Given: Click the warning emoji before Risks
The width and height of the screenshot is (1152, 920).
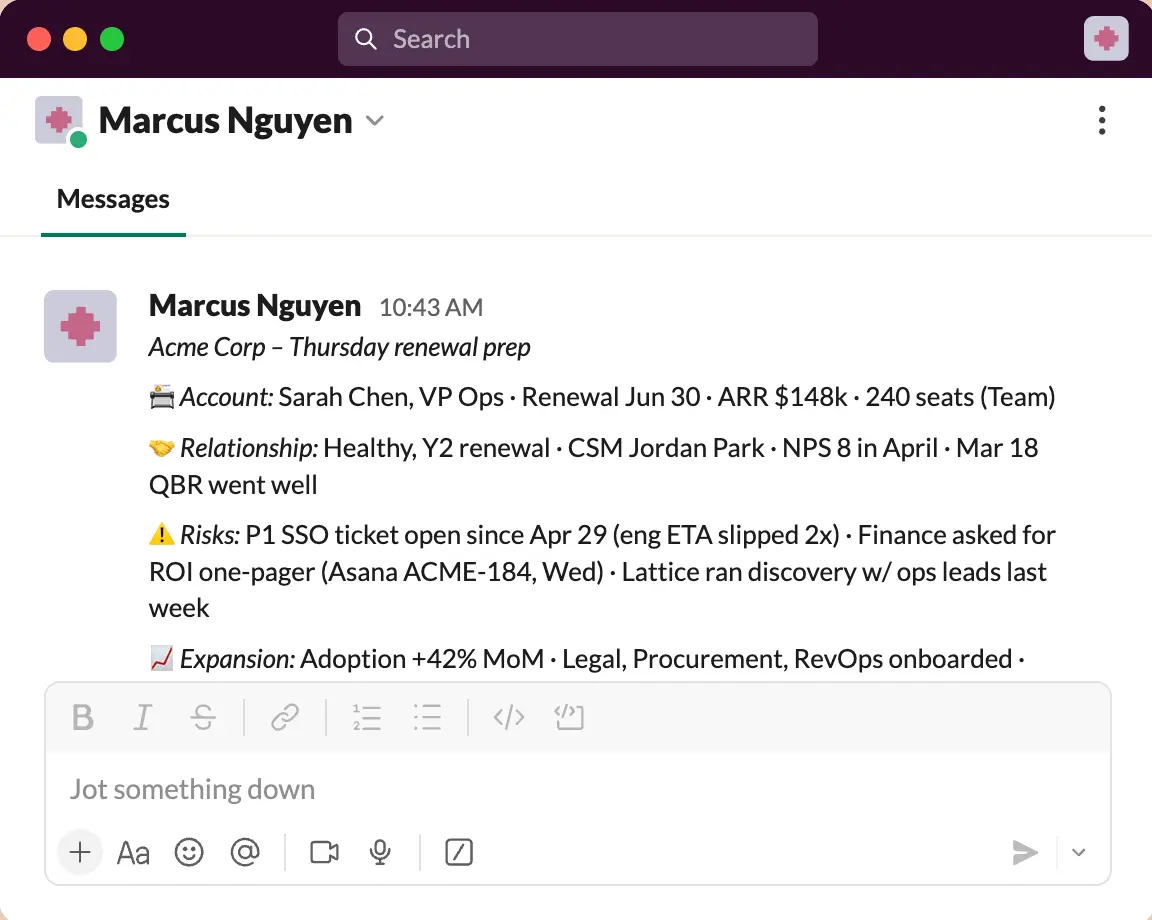Looking at the screenshot, I should tap(162, 534).
